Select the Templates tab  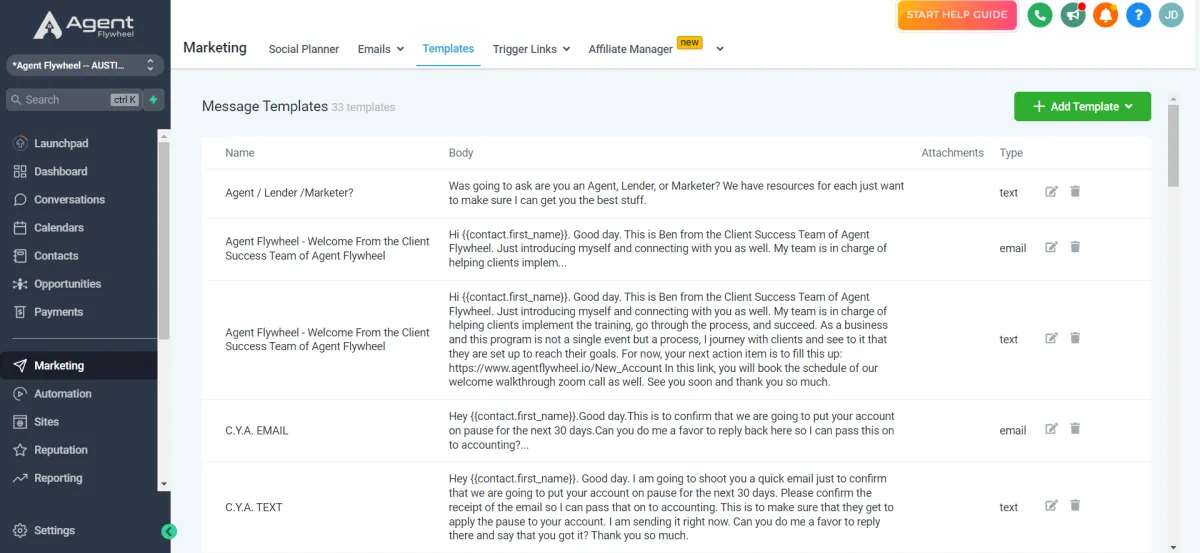(x=448, y=49)
